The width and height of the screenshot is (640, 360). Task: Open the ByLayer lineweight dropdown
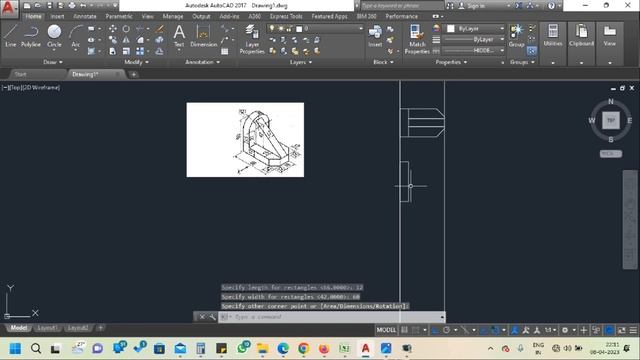click(x=473, y=40)
